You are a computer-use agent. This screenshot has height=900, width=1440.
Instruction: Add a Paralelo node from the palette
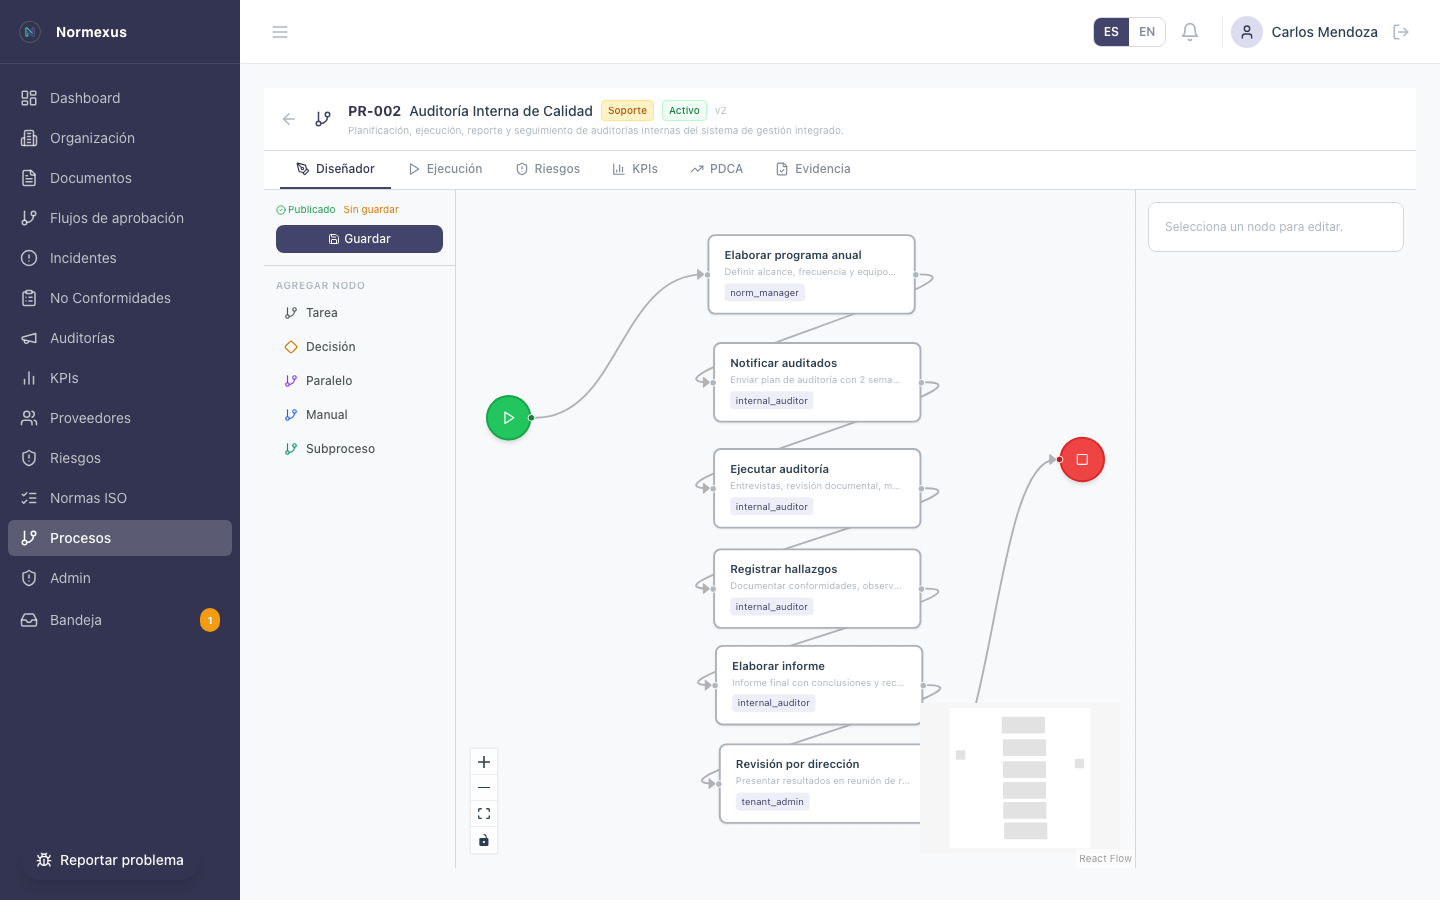coord(327,380)
